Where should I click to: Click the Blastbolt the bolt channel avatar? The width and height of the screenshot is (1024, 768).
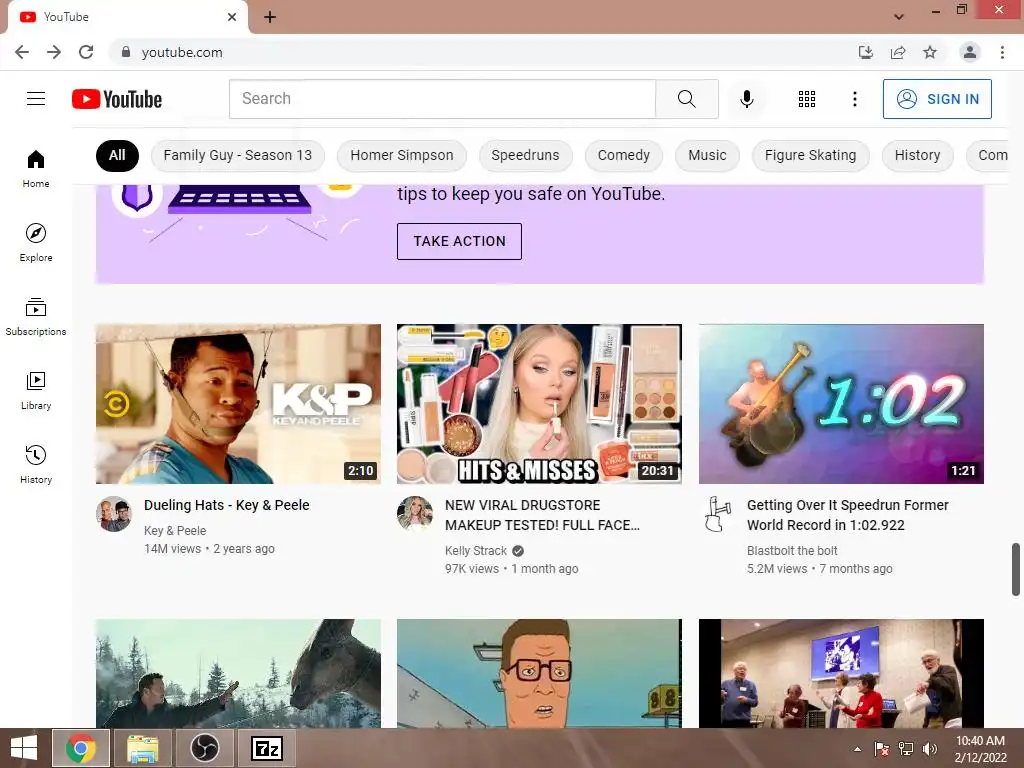tap(717, 514)
